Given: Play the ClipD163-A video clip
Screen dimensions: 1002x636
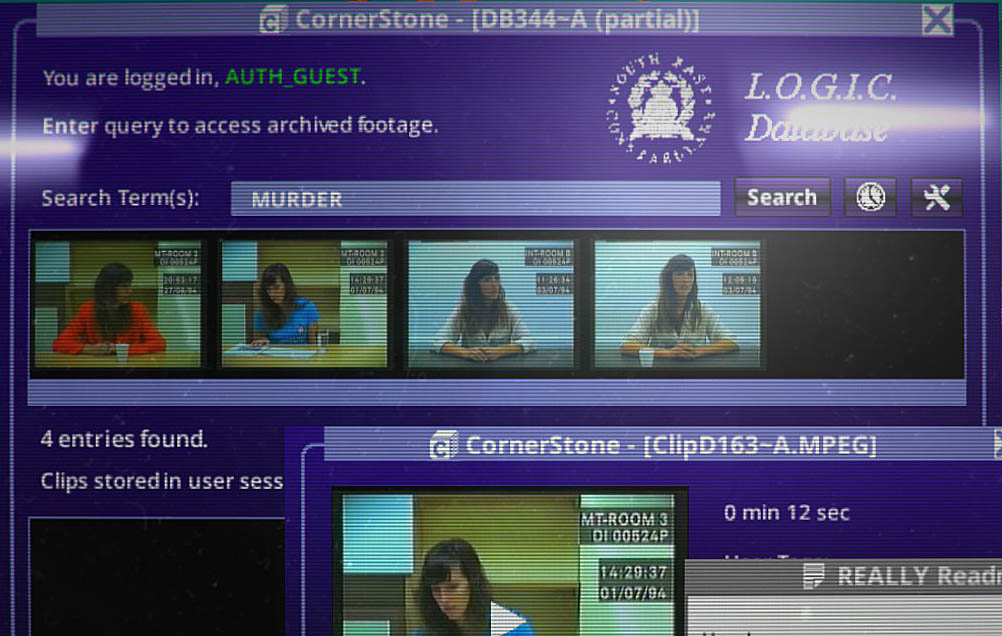Looking at the screenshot, I should [509, 619].
